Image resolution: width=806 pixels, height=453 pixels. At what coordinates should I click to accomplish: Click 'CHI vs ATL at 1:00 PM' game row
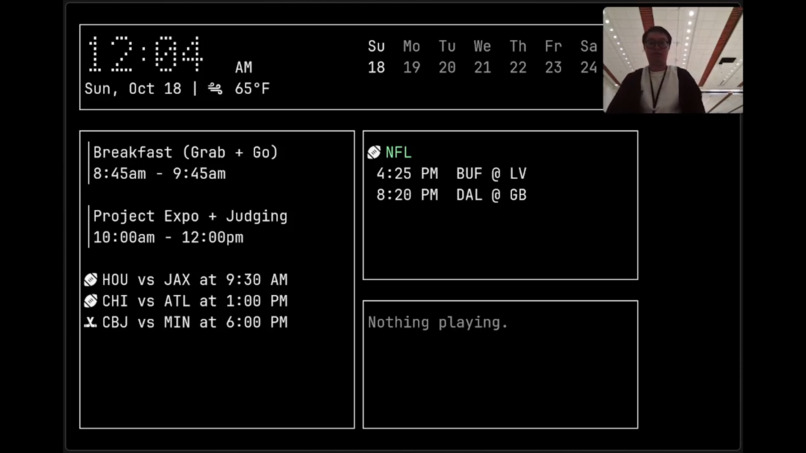(186, 301)
